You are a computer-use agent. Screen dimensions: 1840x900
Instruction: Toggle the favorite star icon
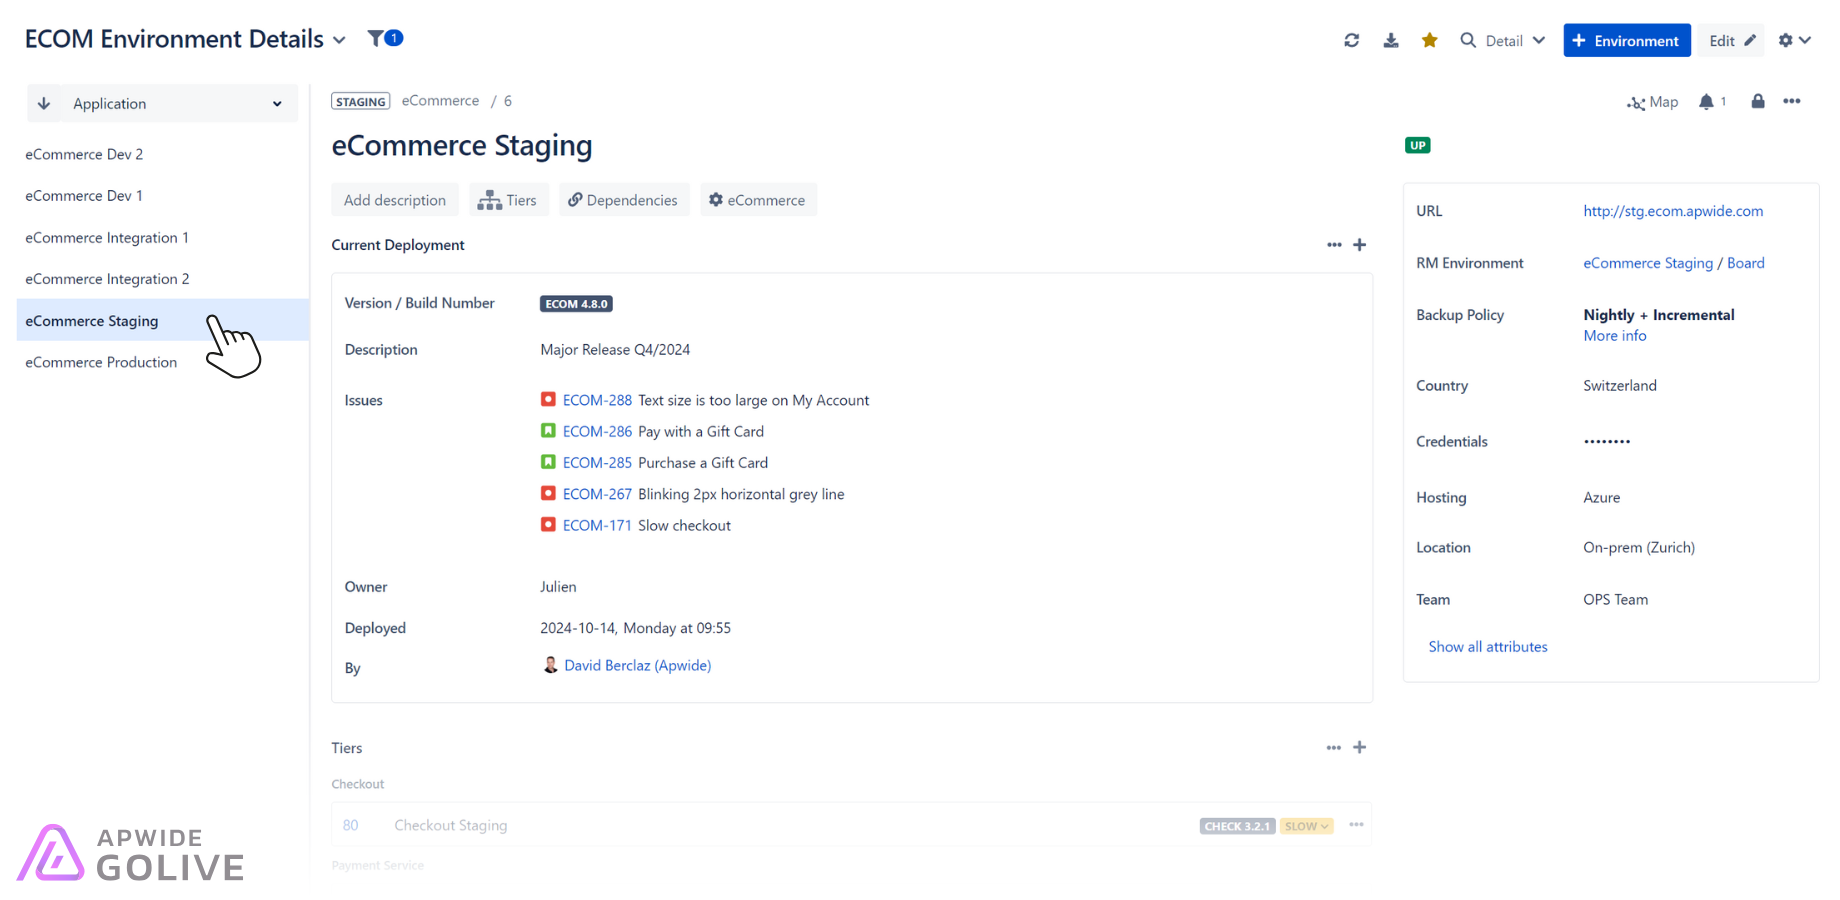[1429, 40]
